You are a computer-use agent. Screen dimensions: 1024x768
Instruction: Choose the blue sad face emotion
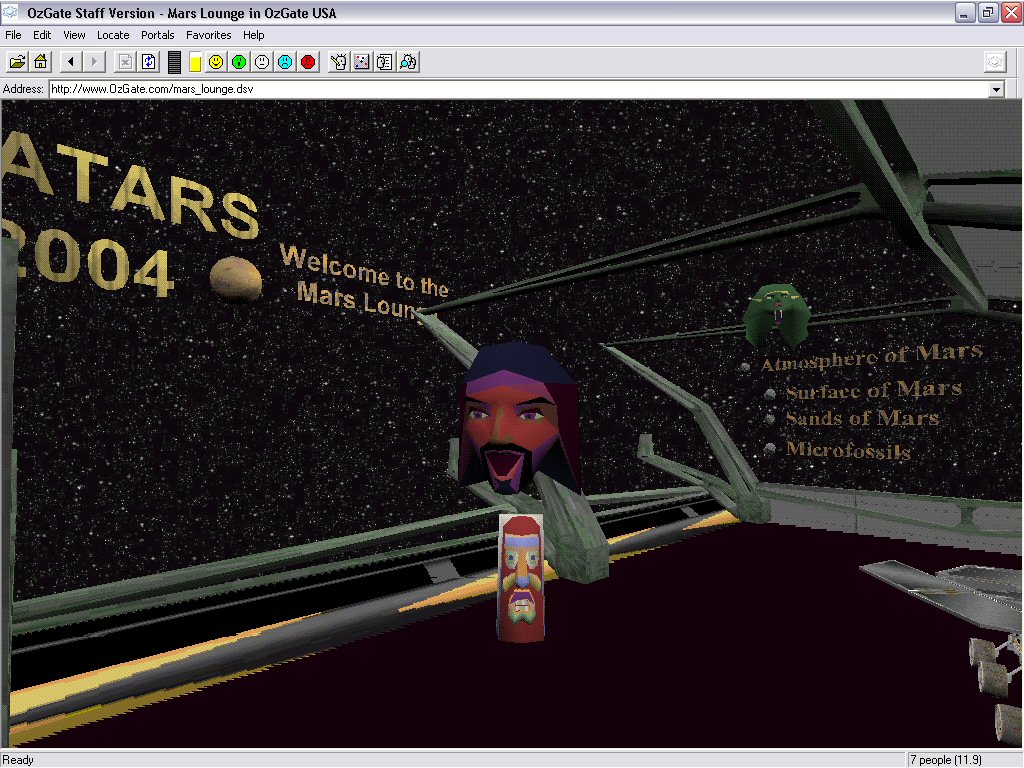coord(285,62)
